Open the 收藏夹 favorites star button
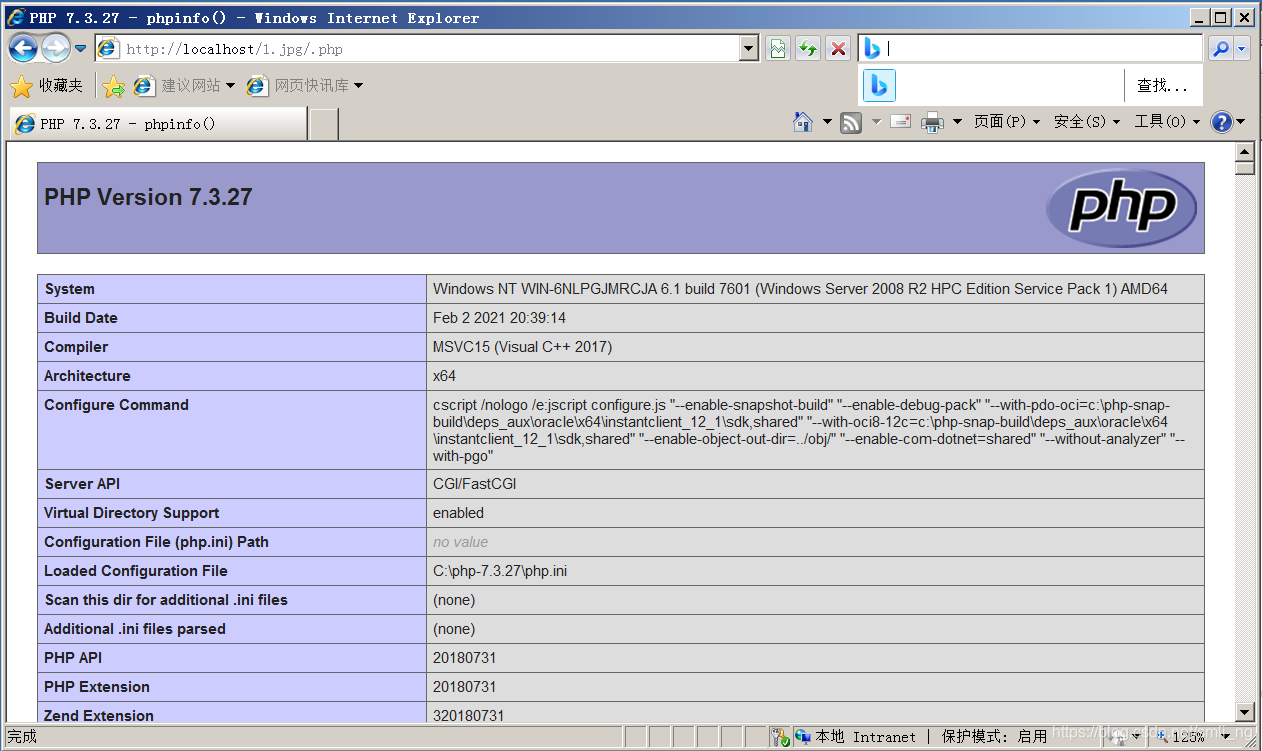The width and height of the screenshot is (1262, 751). tap(47, 86)
